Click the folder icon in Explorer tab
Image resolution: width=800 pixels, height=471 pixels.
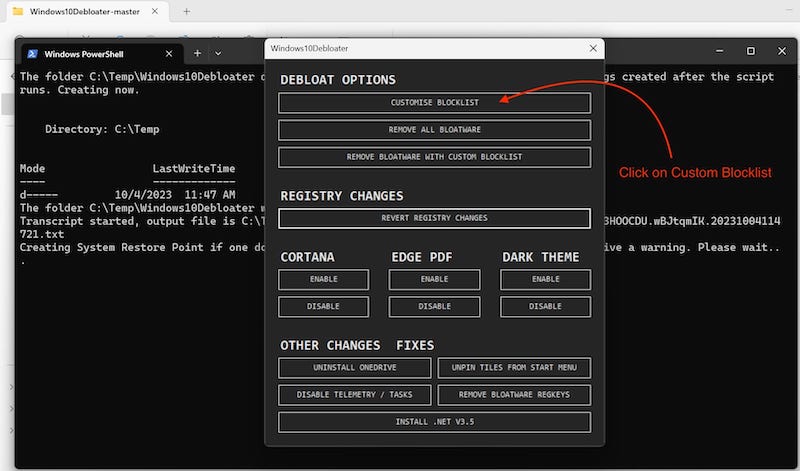[x=18, y=11]
